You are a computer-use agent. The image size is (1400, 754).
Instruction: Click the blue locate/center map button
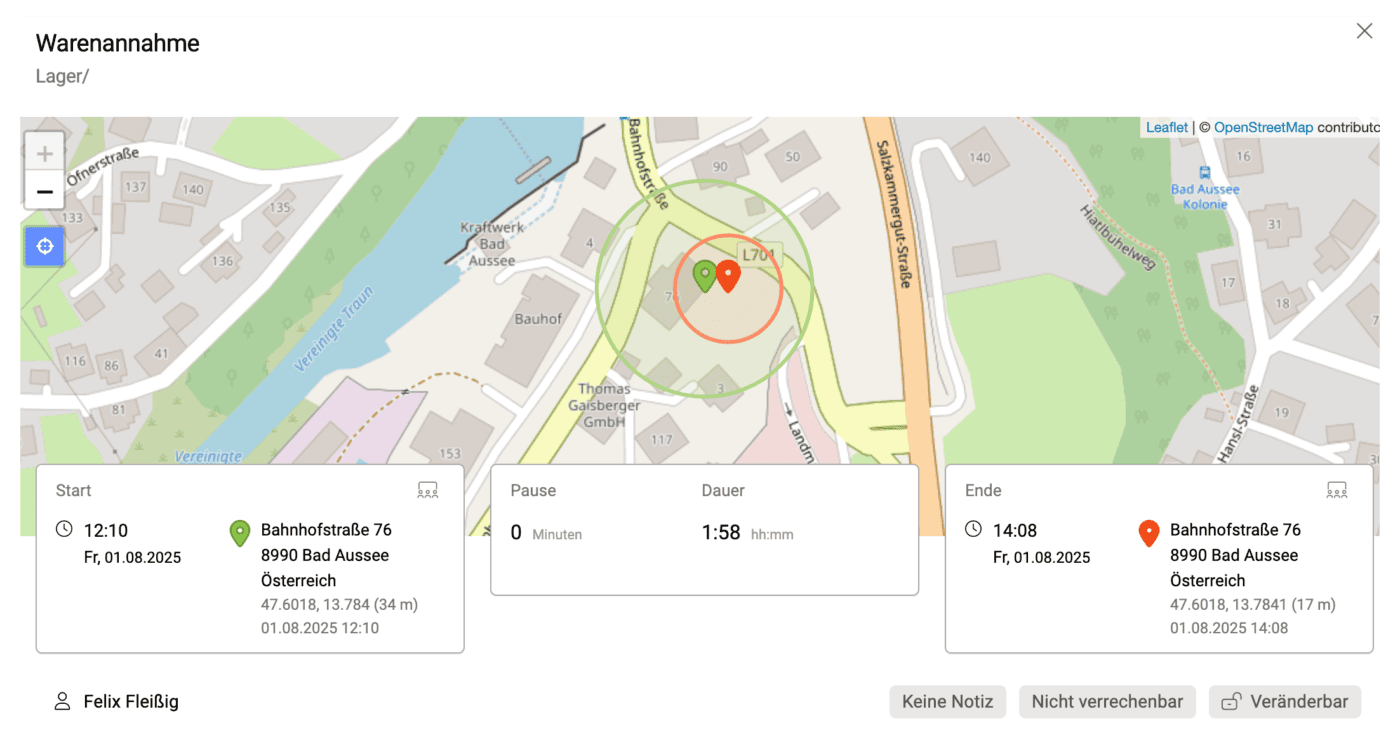coord(45,246)
